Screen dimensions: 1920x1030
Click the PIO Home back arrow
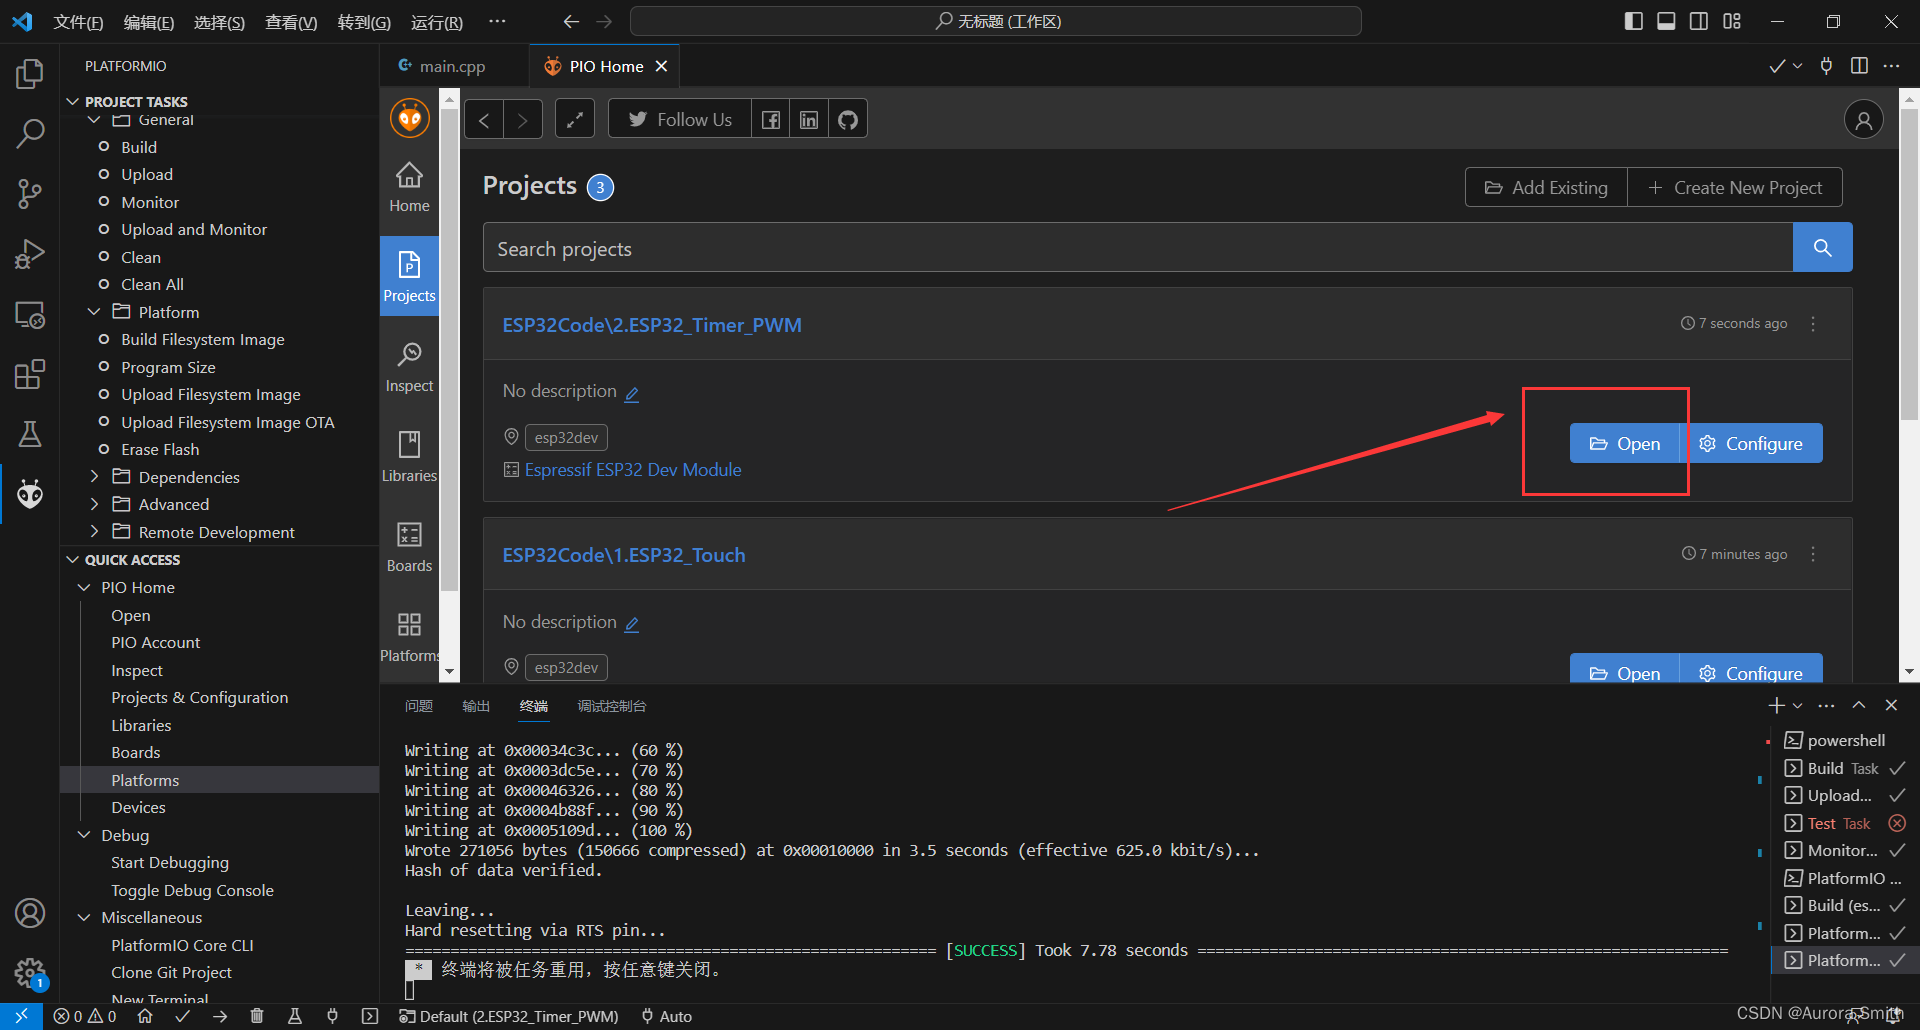tap(484, 120)
